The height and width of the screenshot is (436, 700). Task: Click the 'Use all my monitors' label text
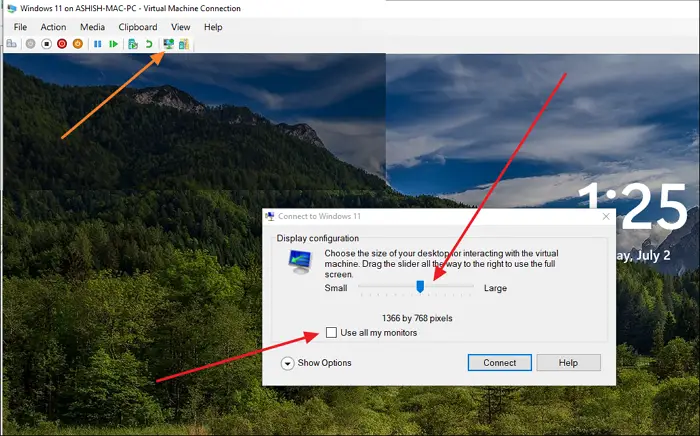(x=379, y=332)
